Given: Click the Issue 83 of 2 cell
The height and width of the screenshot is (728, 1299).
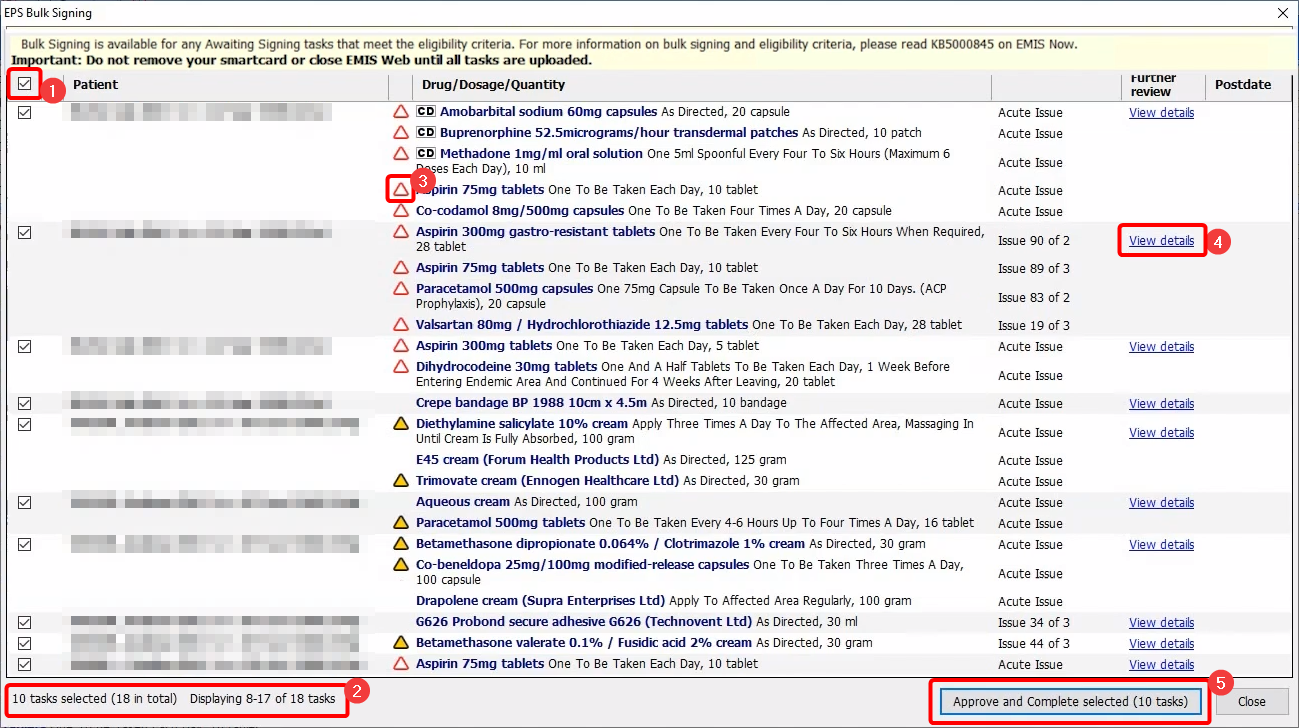Looking at the screenshot, I should click(1034, 298).
